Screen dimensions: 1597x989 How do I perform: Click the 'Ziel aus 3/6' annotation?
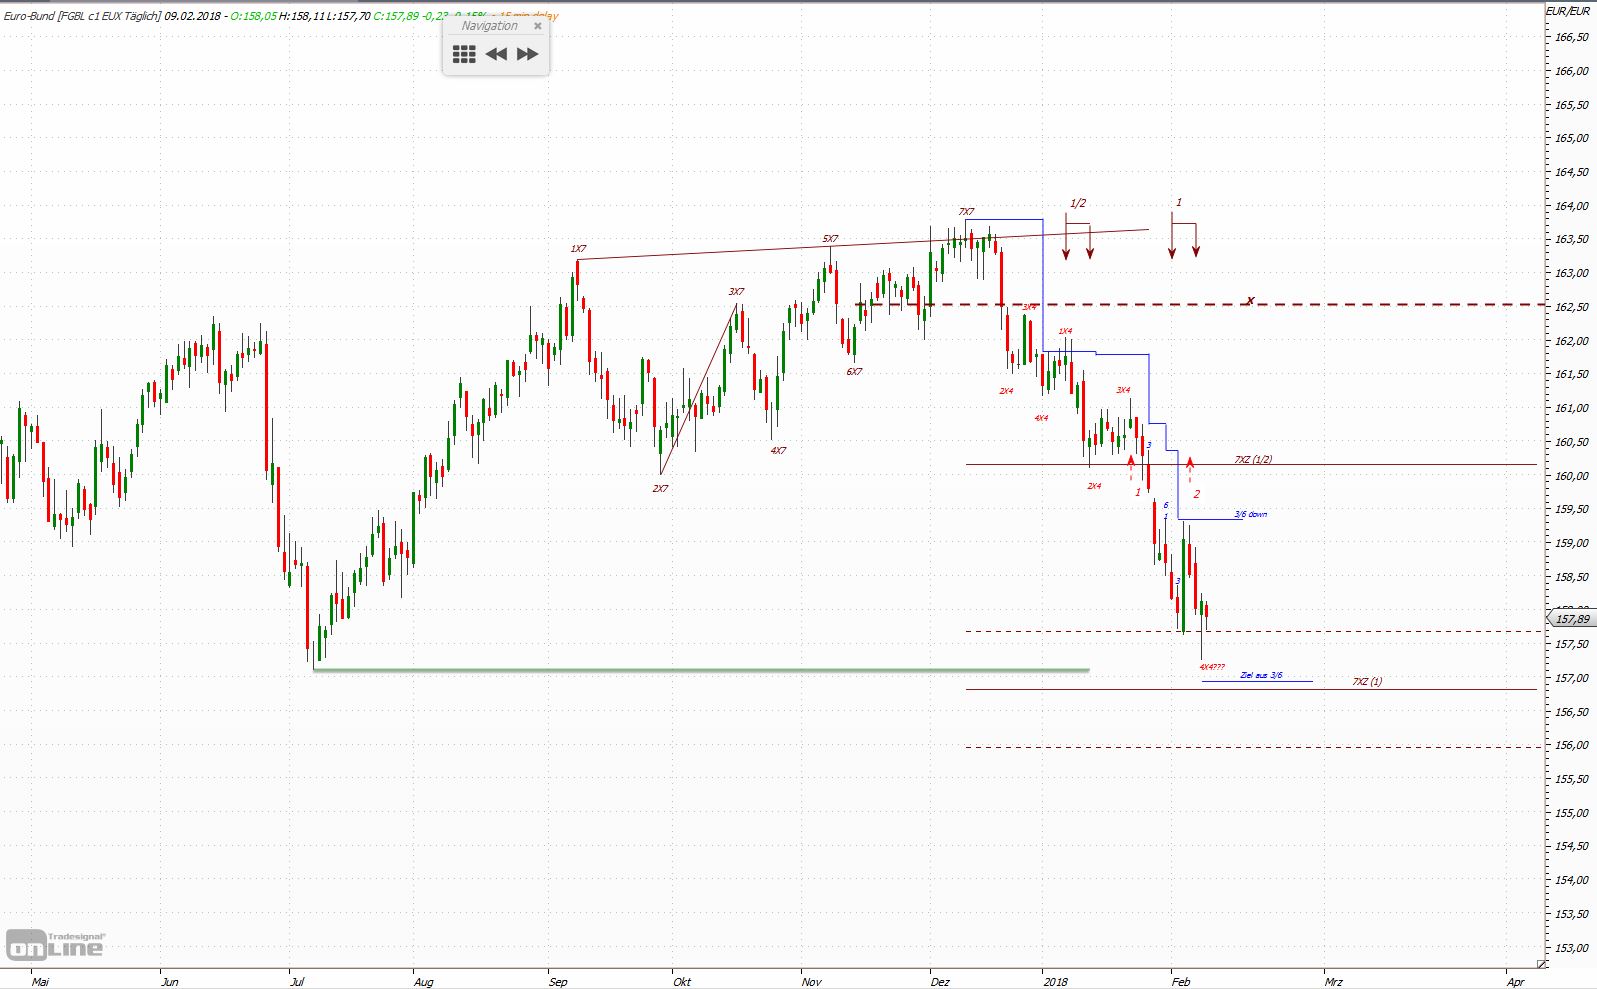coord(1261,676)
